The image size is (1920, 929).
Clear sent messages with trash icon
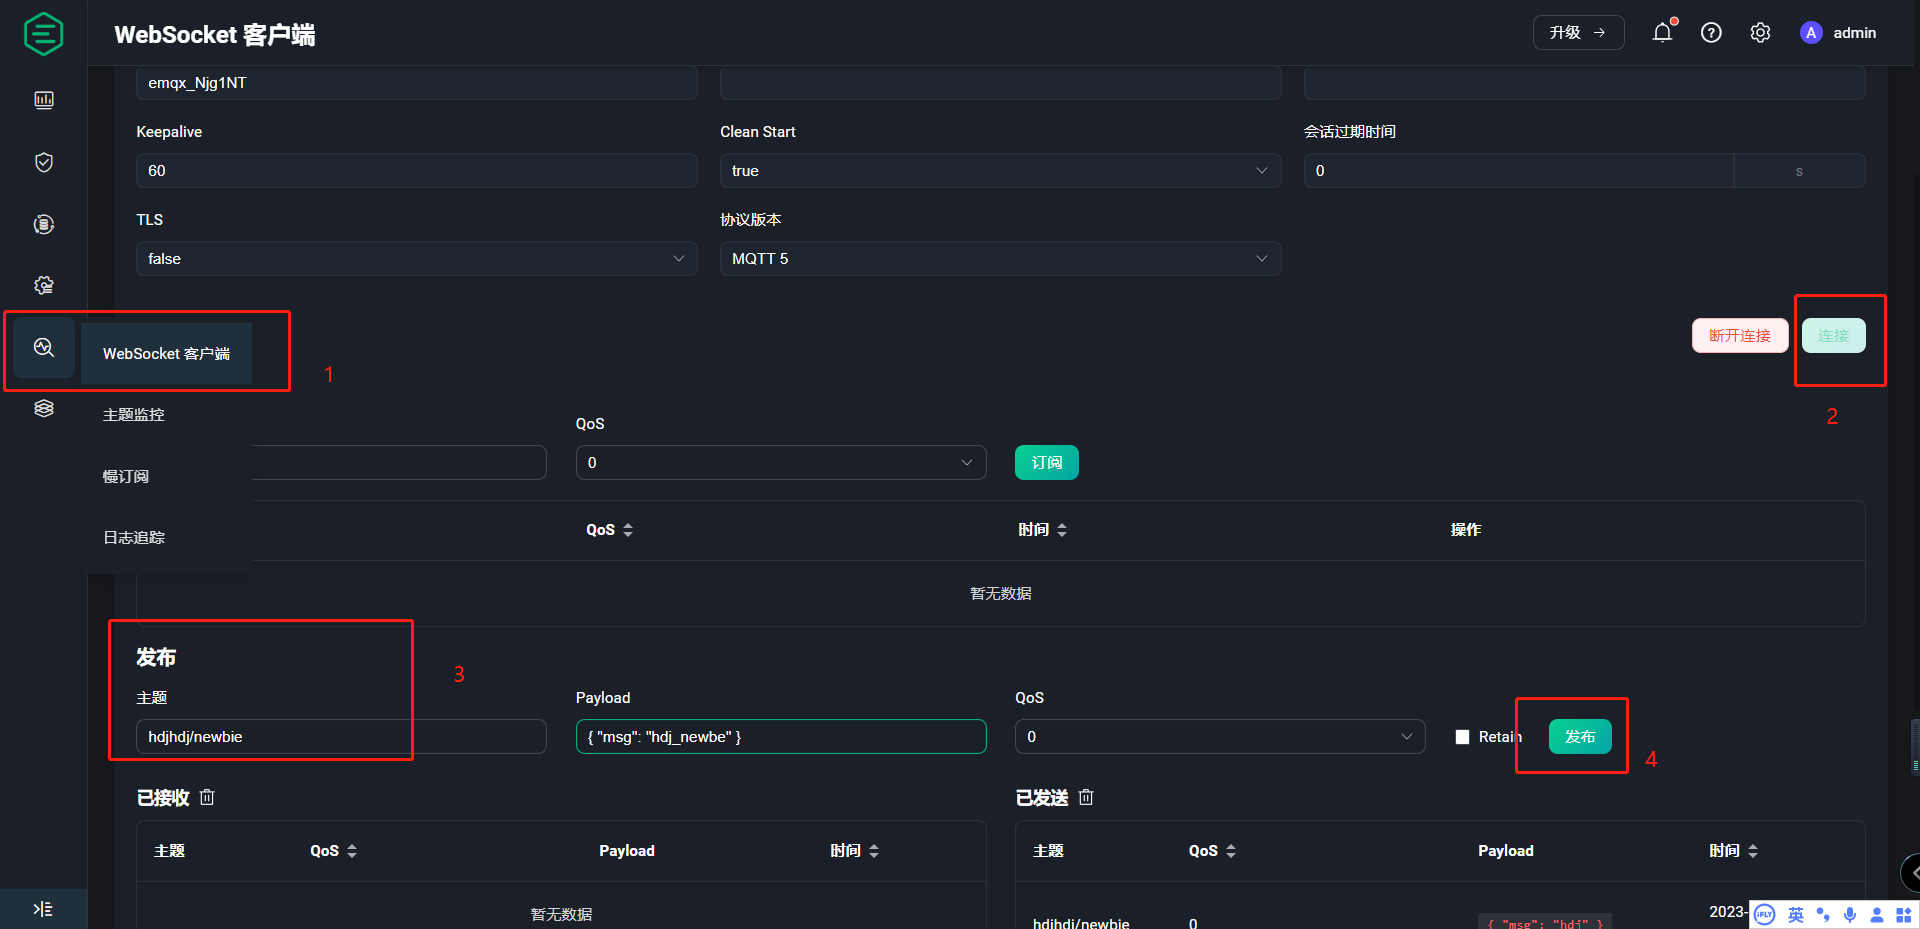[x=1086, y=797]
